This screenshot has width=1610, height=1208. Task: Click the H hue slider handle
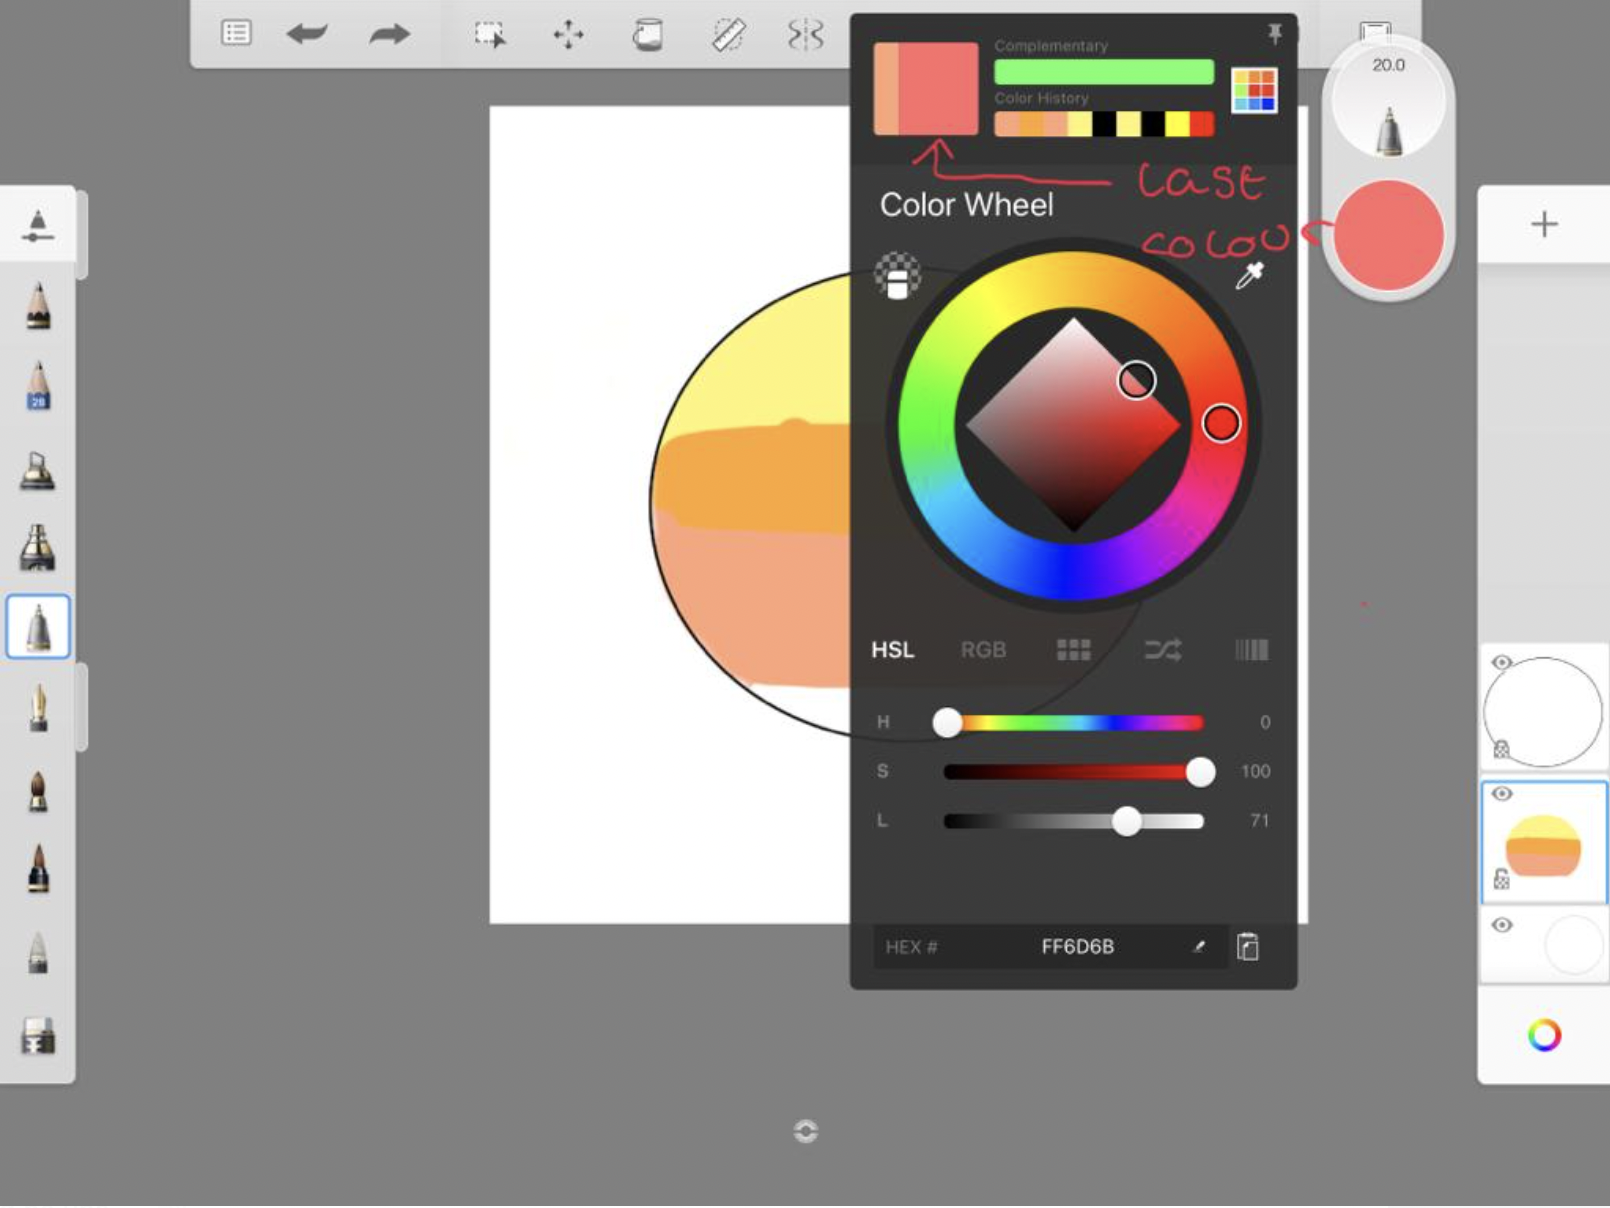947,722
